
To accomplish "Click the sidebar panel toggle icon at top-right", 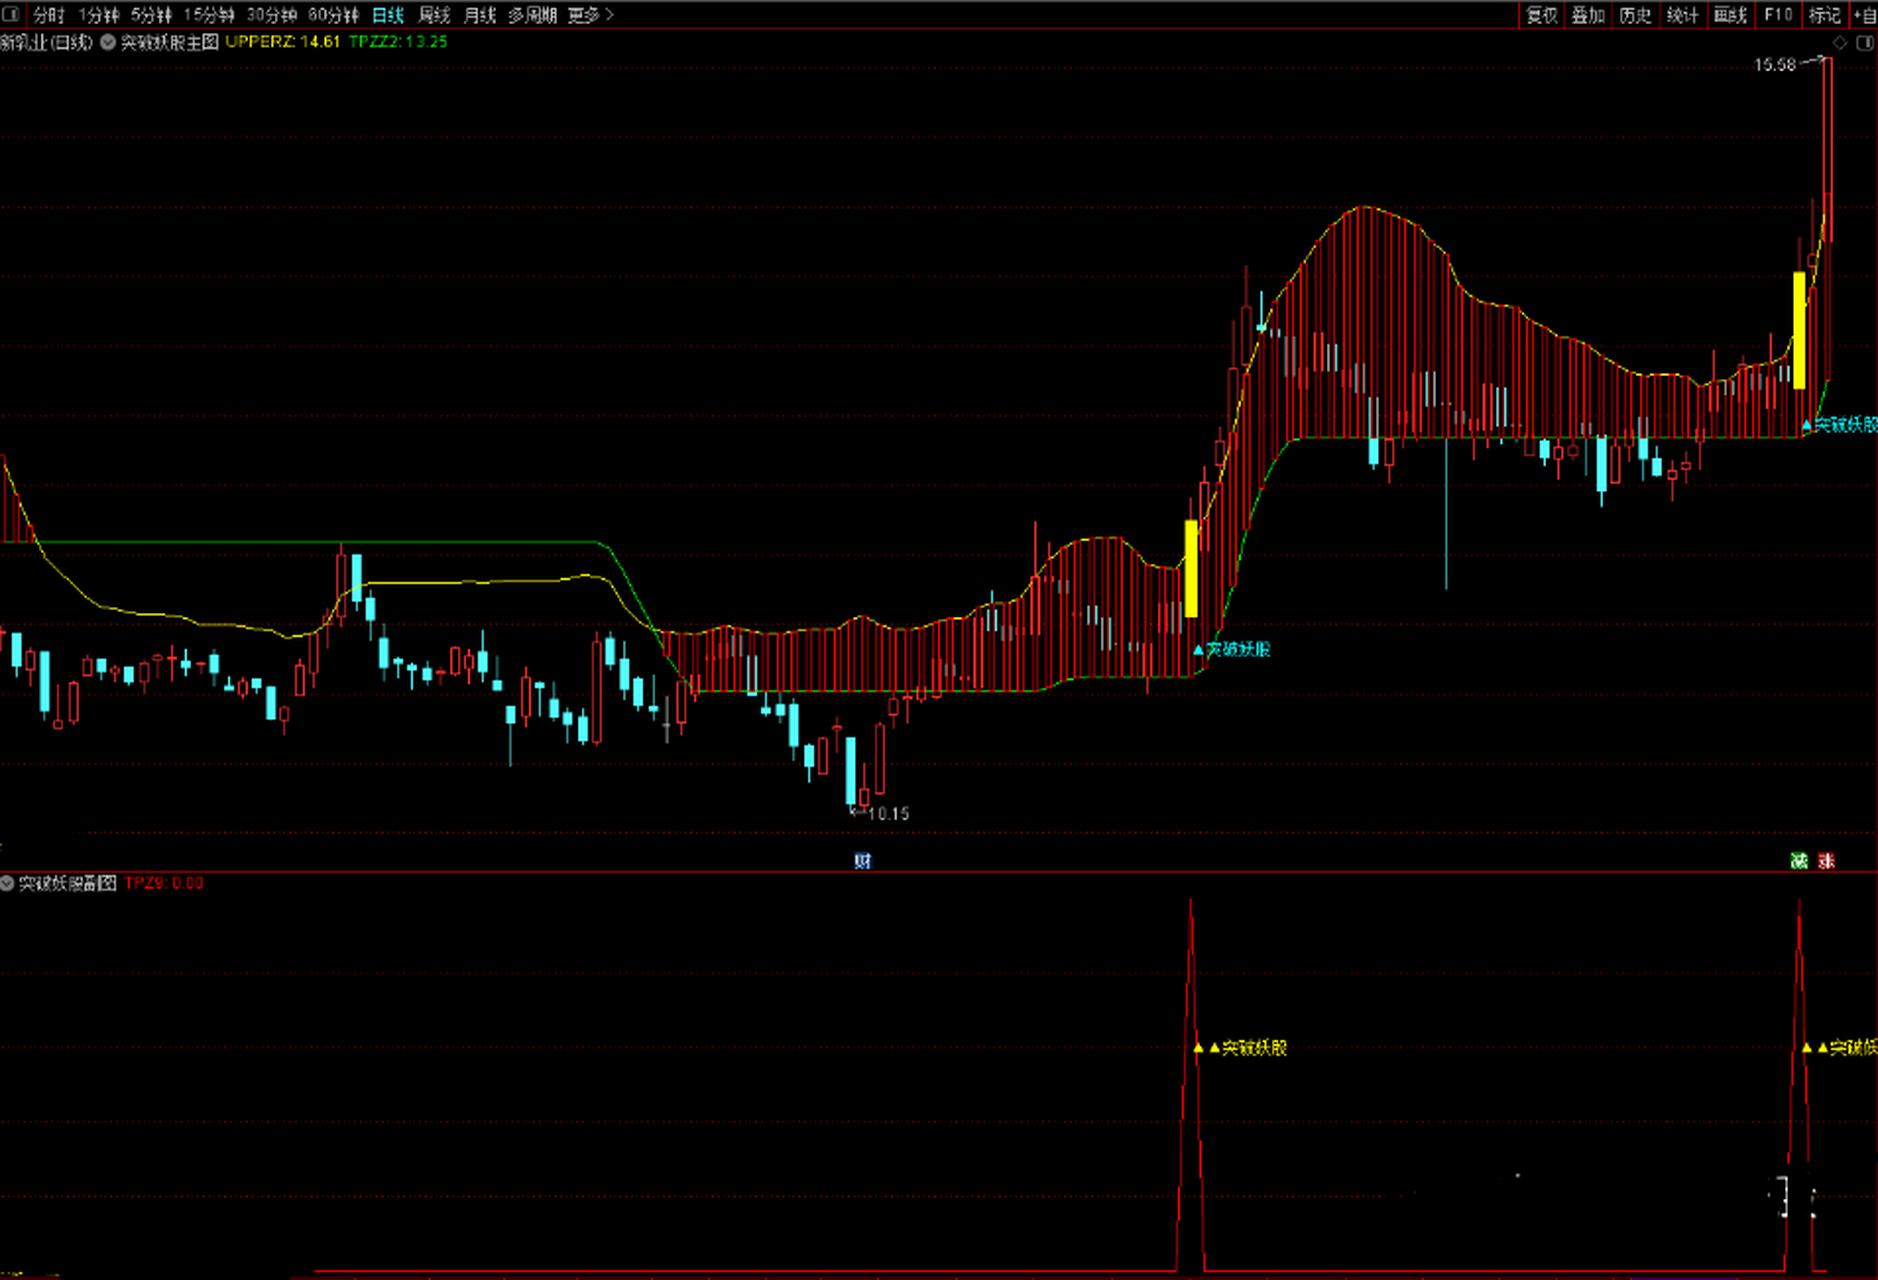I will pyautogui.click(x=1865, y=43).
